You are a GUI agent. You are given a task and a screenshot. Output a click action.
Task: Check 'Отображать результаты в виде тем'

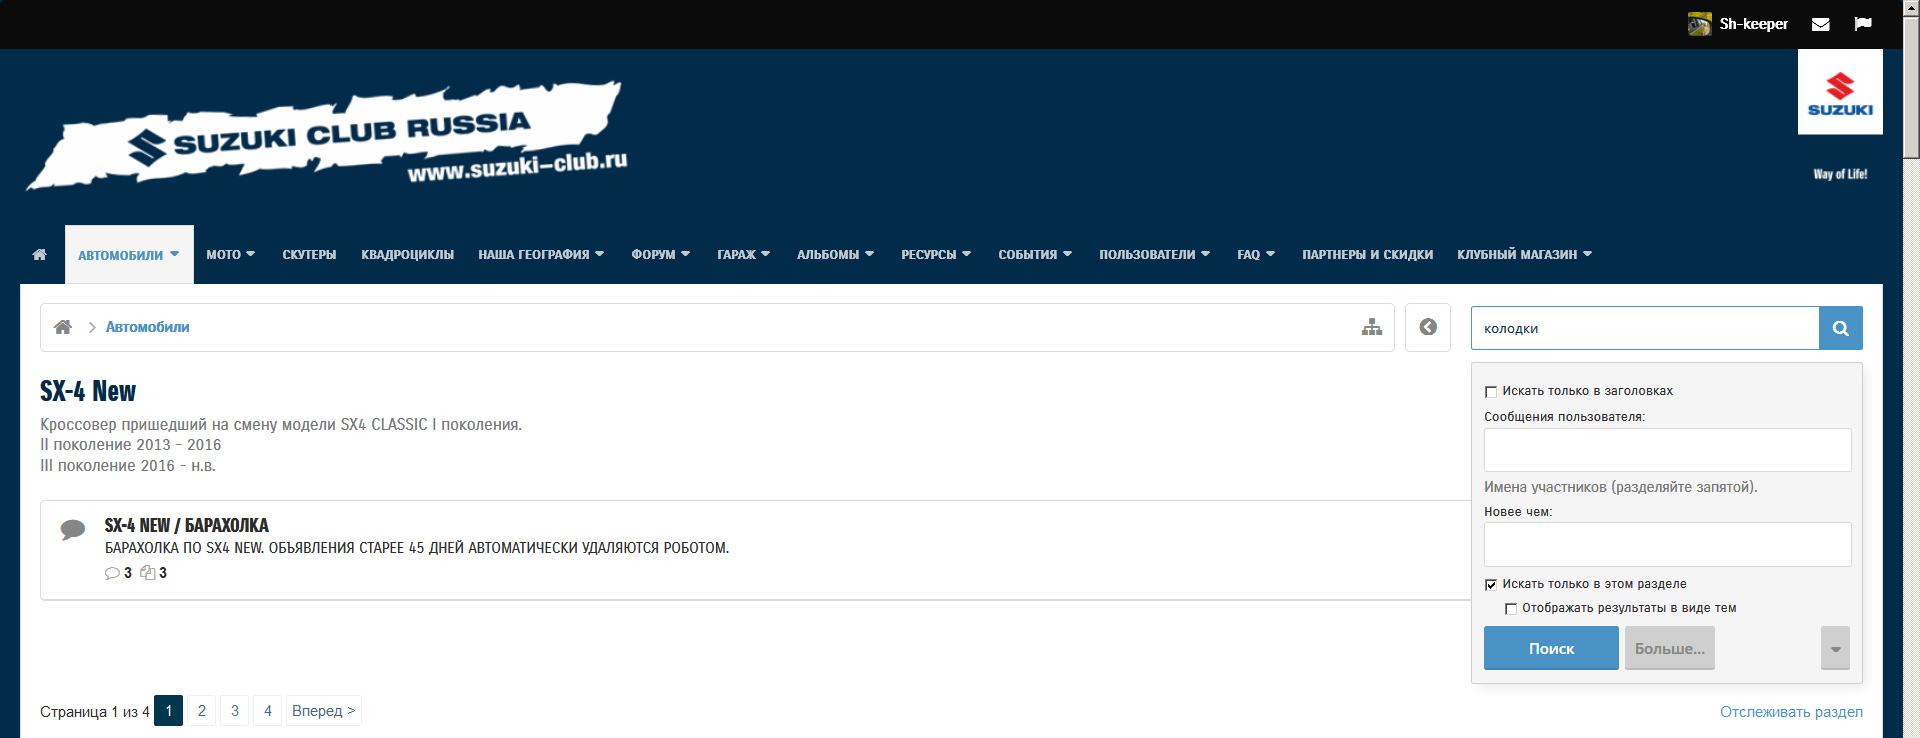(1511, 609)
